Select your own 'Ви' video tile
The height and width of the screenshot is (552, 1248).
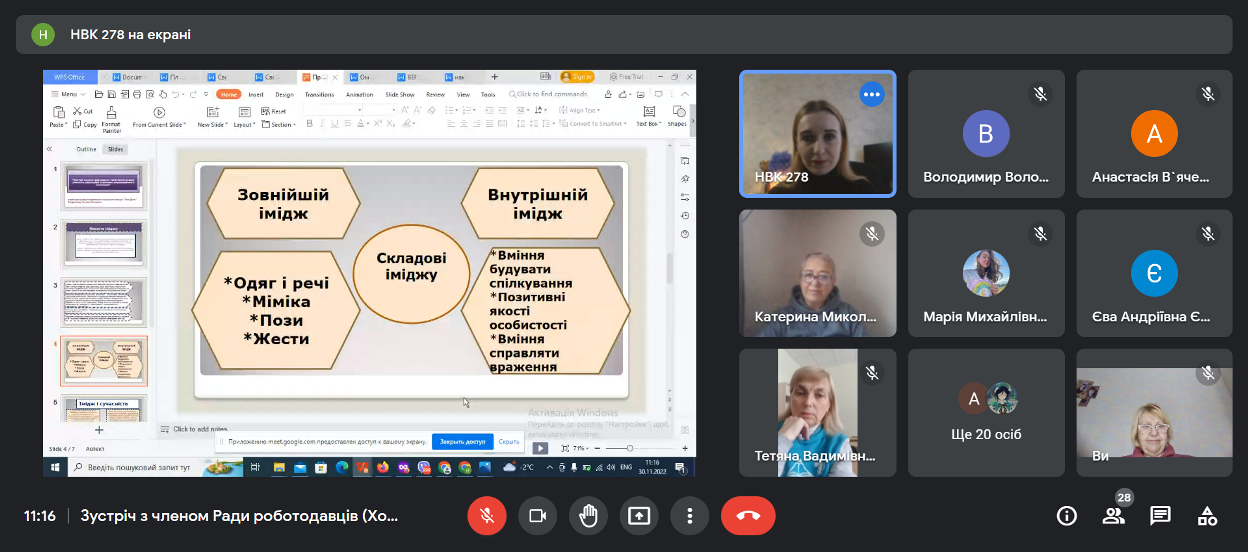(1154, 412)
